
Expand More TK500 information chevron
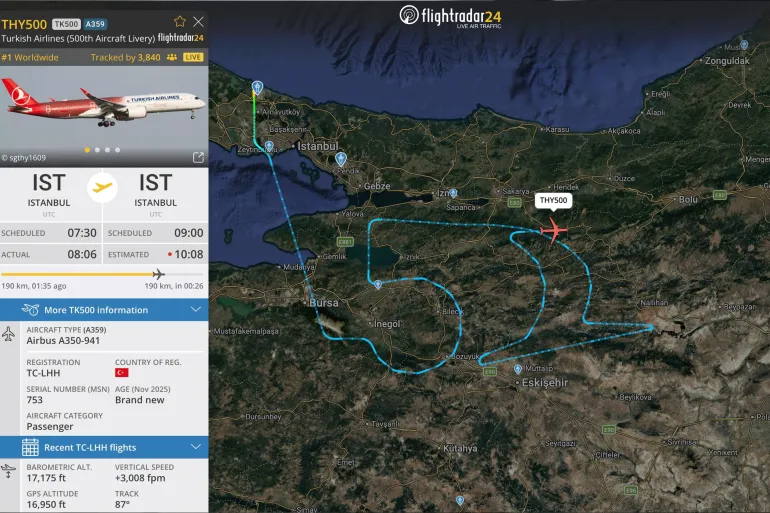coord(194,310)
